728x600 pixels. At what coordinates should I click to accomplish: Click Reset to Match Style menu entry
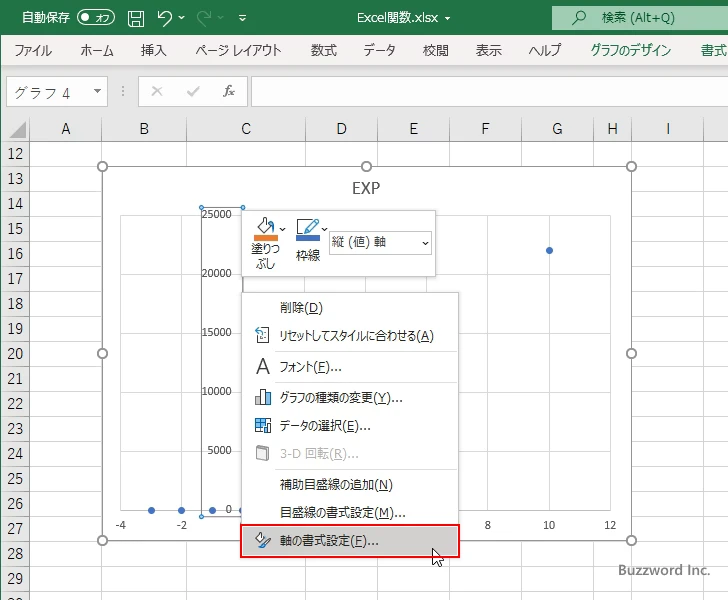pos(355,336)
